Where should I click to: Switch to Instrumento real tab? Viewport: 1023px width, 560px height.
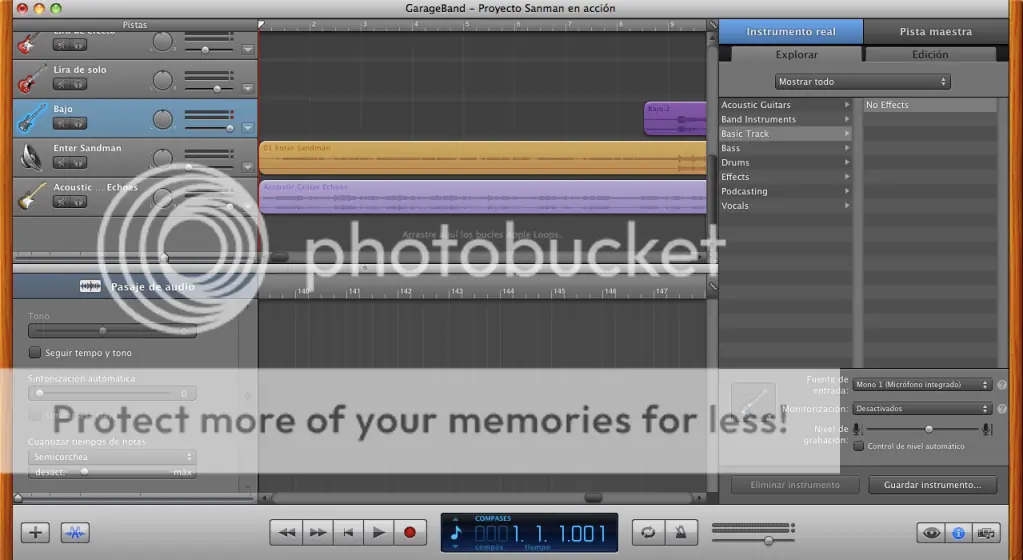tap(791, 31)
